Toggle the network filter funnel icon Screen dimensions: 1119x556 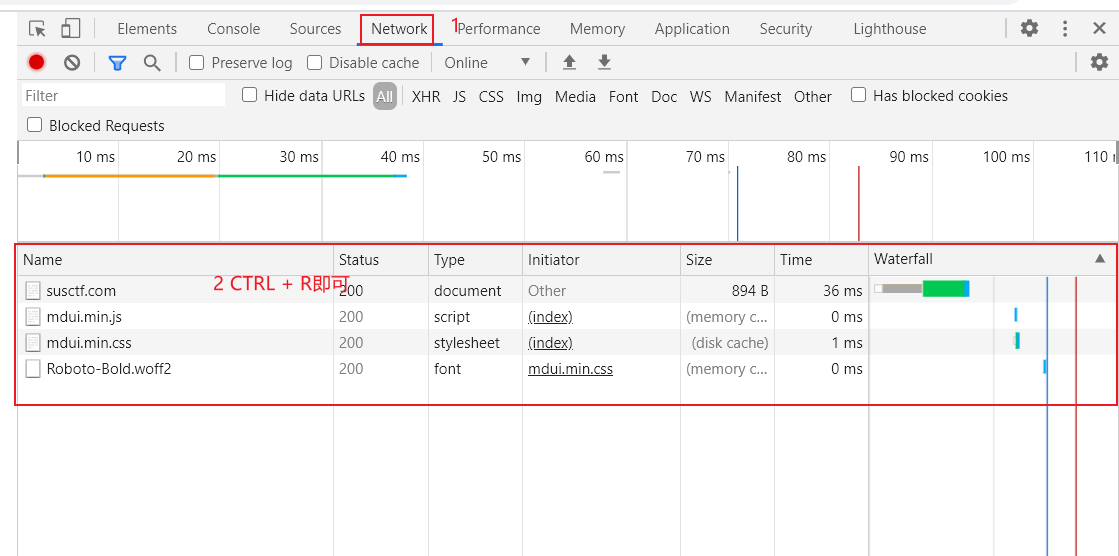coord(117,63)
